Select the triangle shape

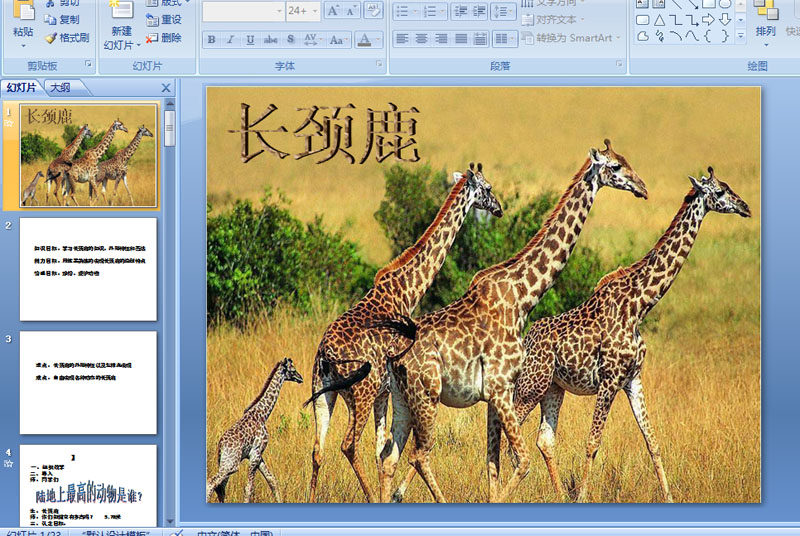click(x=659, y=20)
